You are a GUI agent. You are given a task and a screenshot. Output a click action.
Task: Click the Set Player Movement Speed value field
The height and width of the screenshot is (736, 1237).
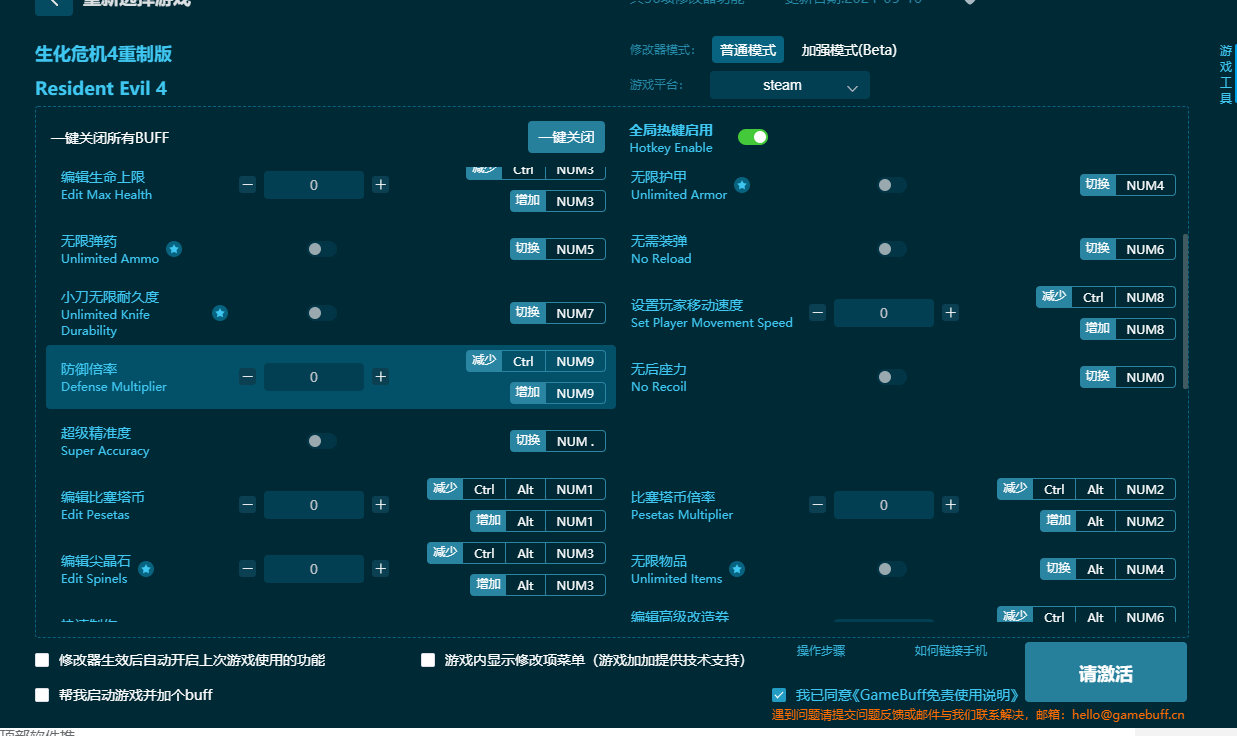(x=884, y=313)
